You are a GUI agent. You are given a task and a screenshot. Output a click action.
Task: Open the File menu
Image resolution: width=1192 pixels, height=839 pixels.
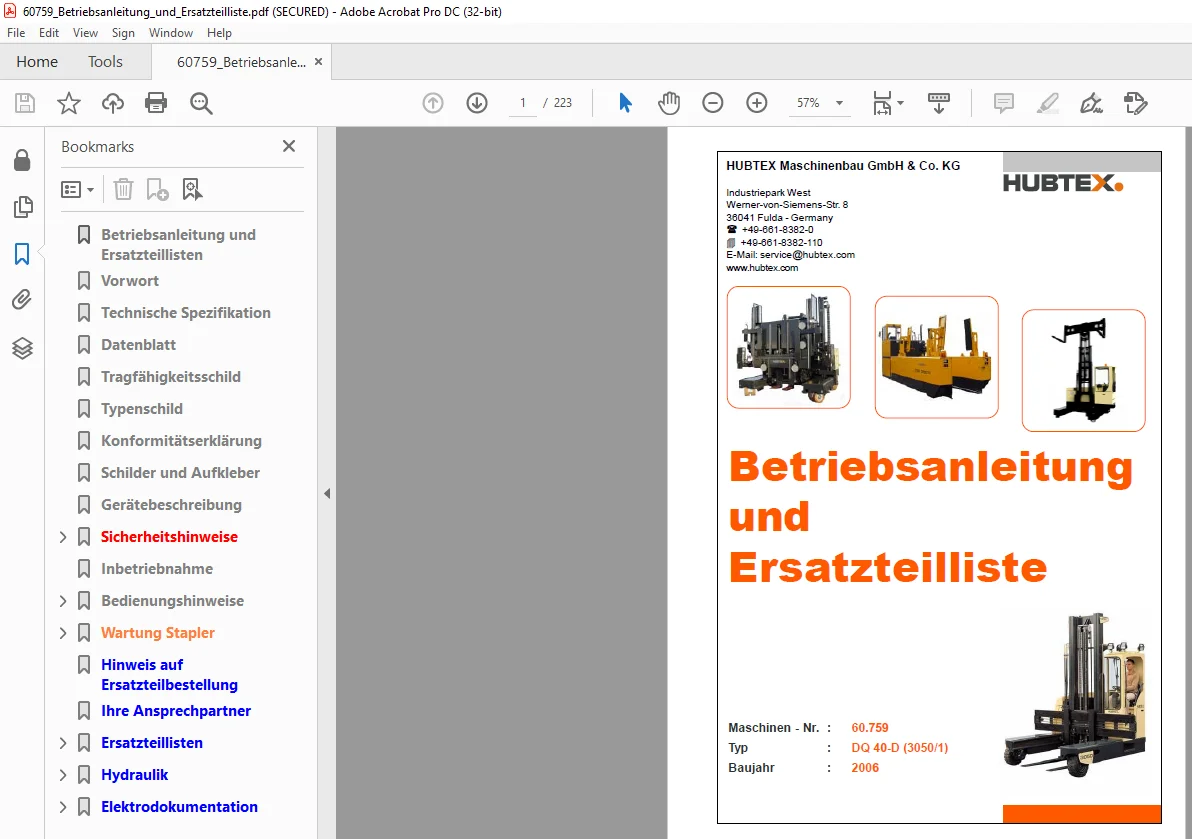tap(16, 33)
